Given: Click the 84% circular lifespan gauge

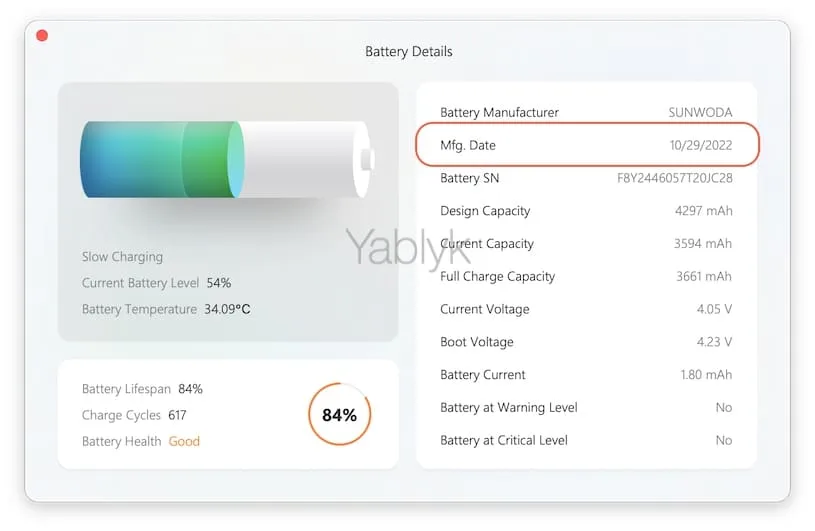Looking at the screenshot, I should [x=340, y=415].
